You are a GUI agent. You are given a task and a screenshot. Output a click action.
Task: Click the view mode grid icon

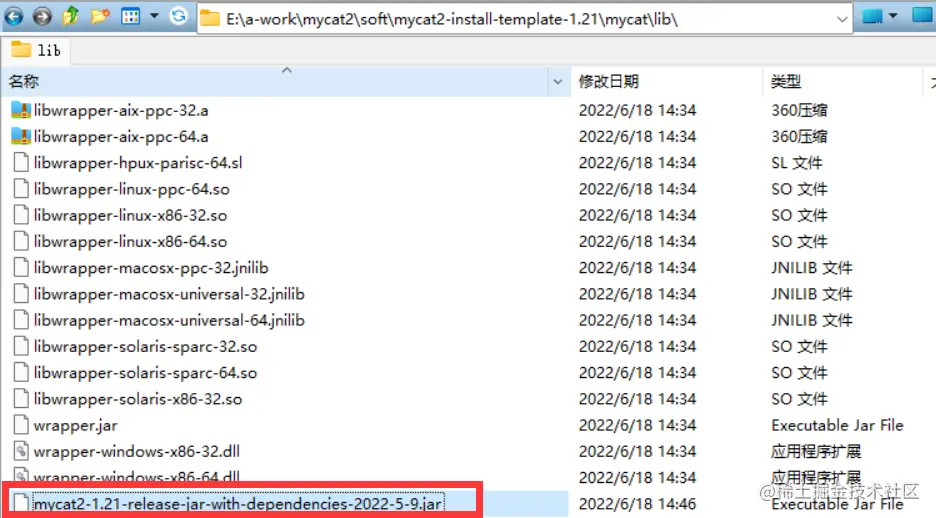(x=130, y=16)
